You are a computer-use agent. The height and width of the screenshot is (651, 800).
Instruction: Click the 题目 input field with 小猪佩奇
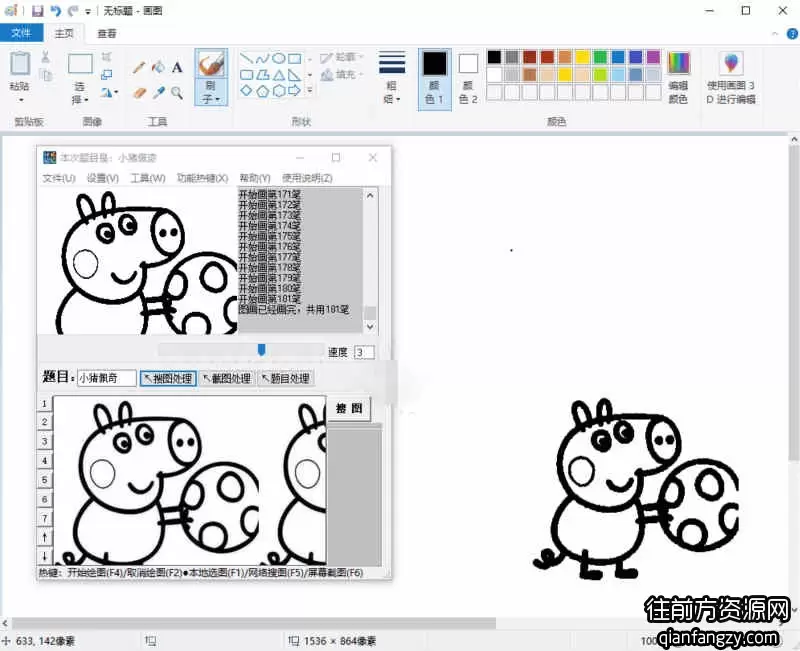107,378
